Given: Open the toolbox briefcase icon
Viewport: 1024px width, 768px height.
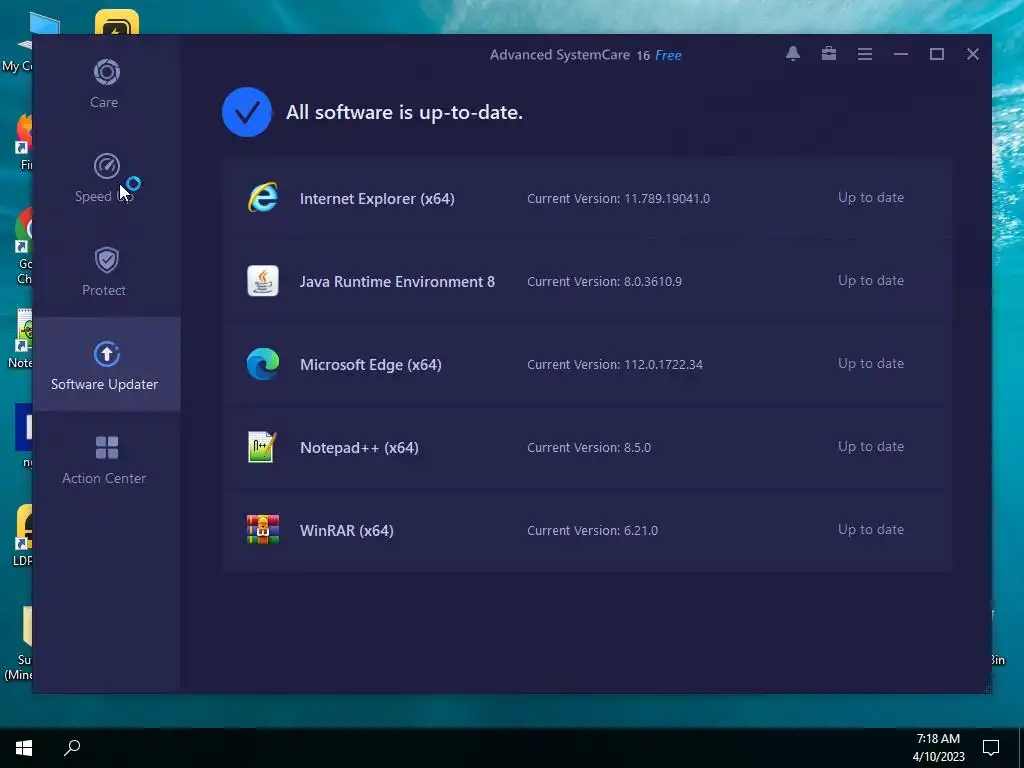Looking at the screenshot, I should (829, 54).
